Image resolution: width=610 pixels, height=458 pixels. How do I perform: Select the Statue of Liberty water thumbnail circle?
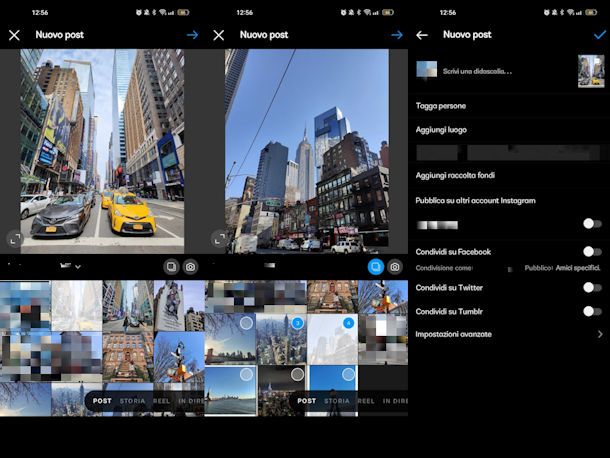246,374
